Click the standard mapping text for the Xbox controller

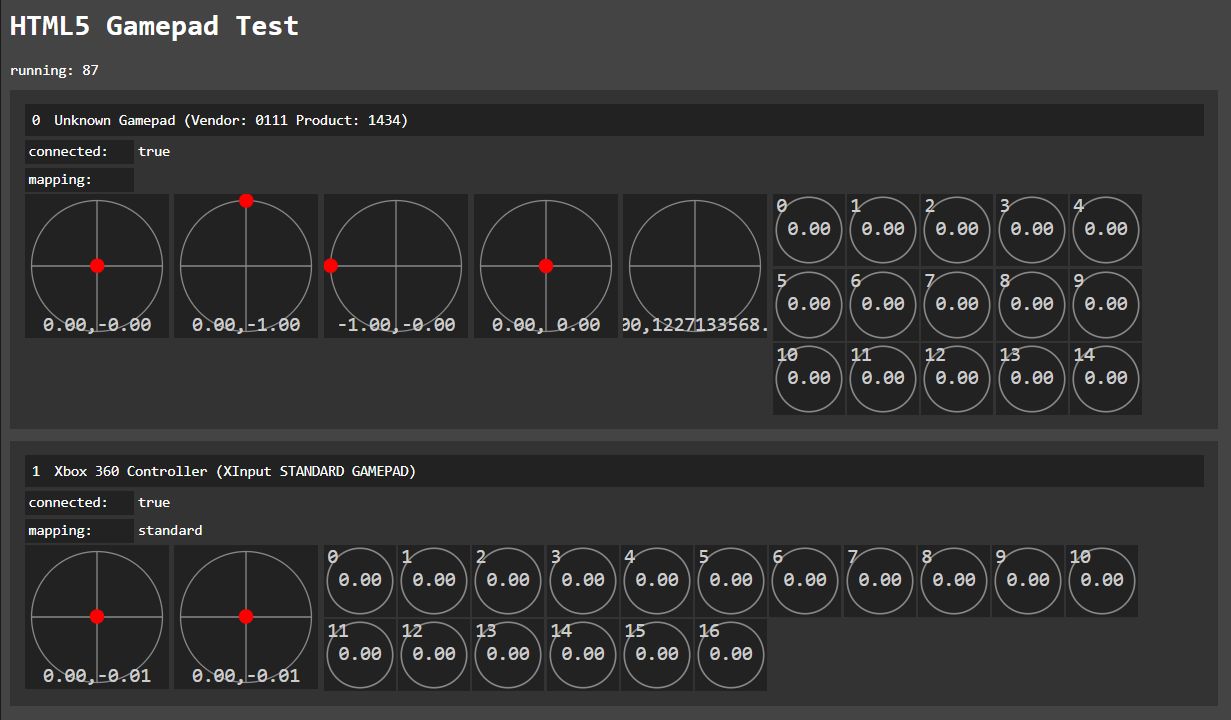pyautogui.click(x=170, y=530)
